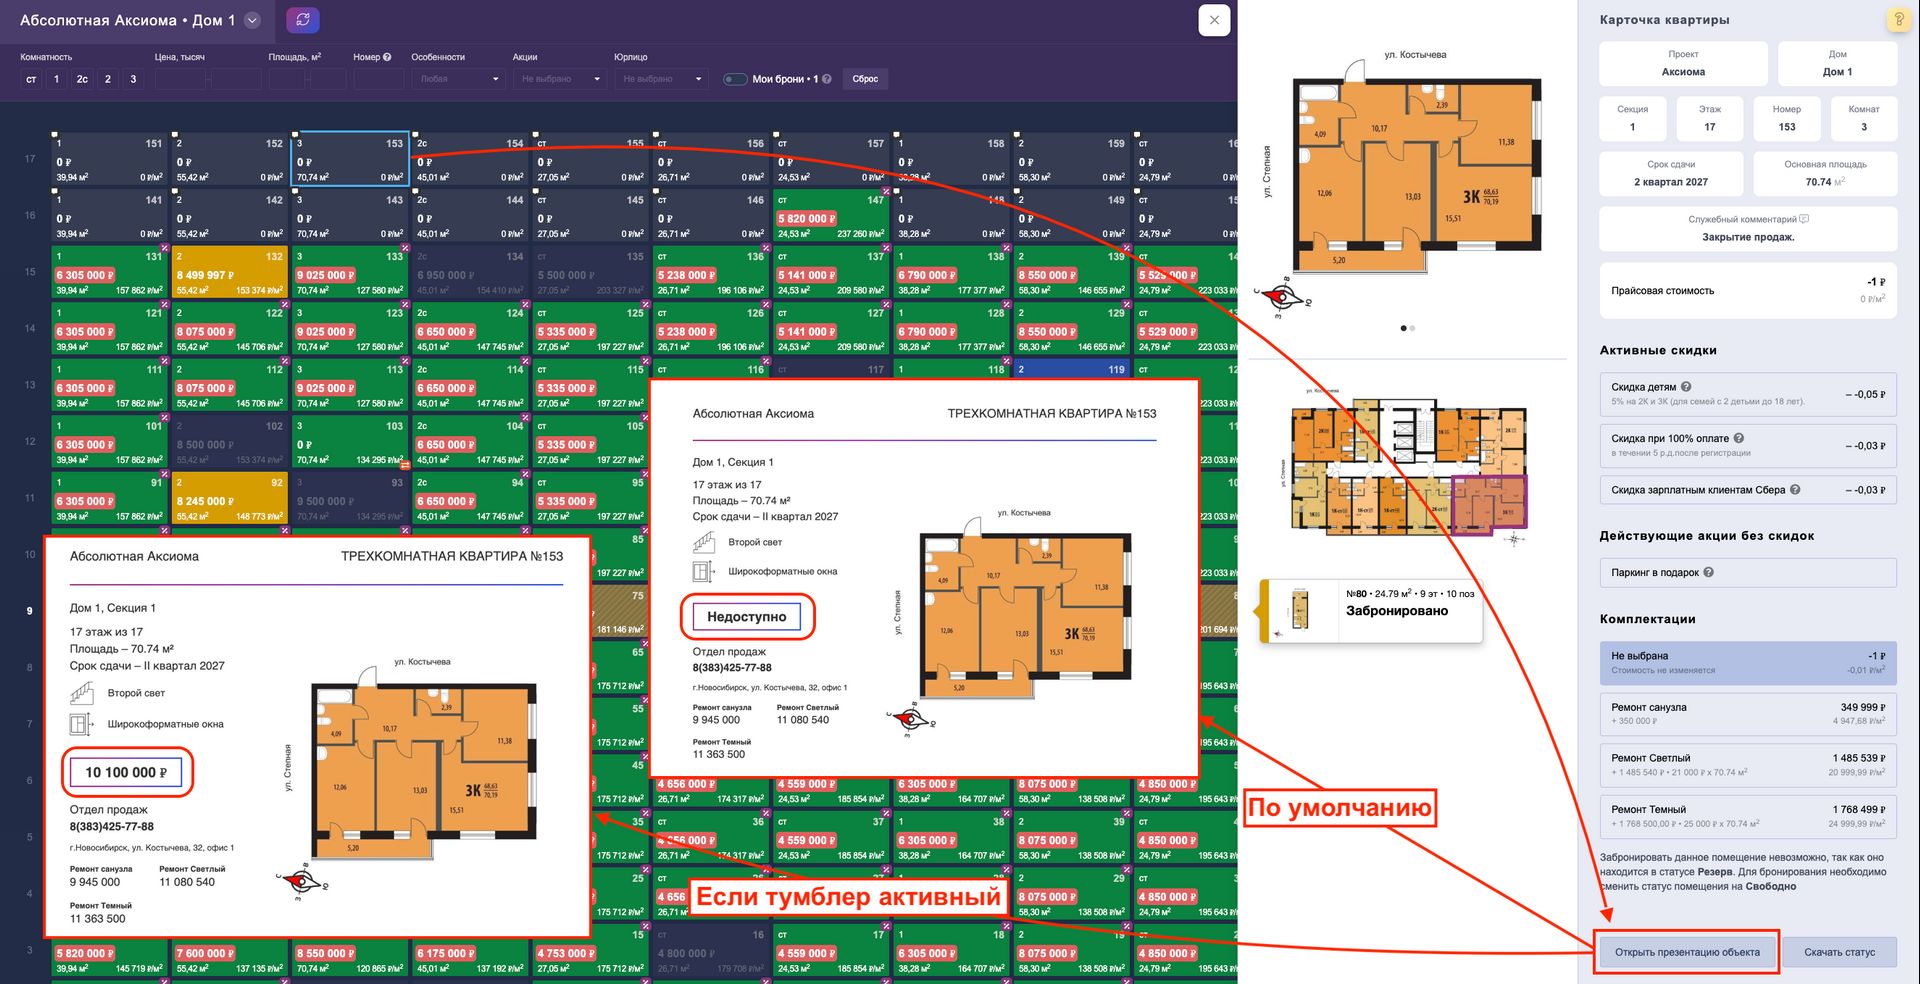Click the №80 Забронировано booking card
The height and width of the screenshot is (984, 1920).
click(1370, 610)
